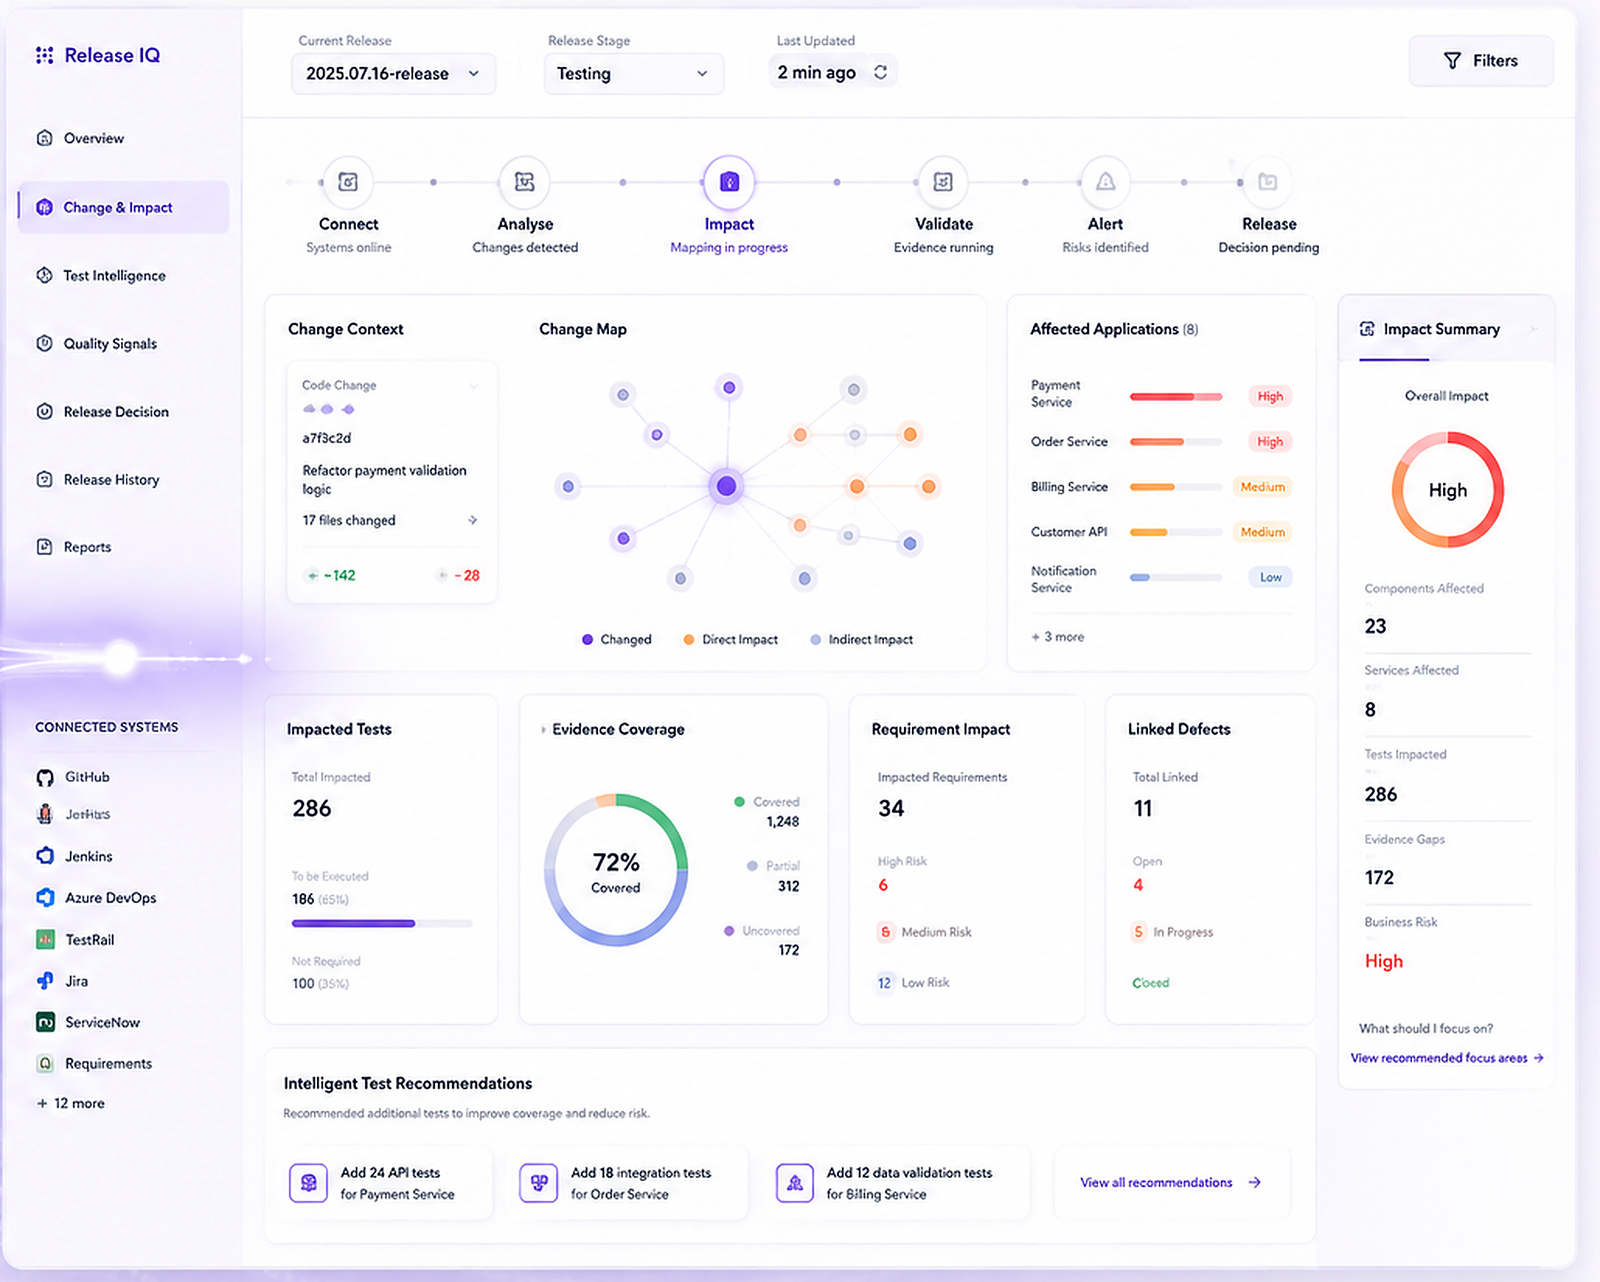Open Jira connected system

pos(63,981)
